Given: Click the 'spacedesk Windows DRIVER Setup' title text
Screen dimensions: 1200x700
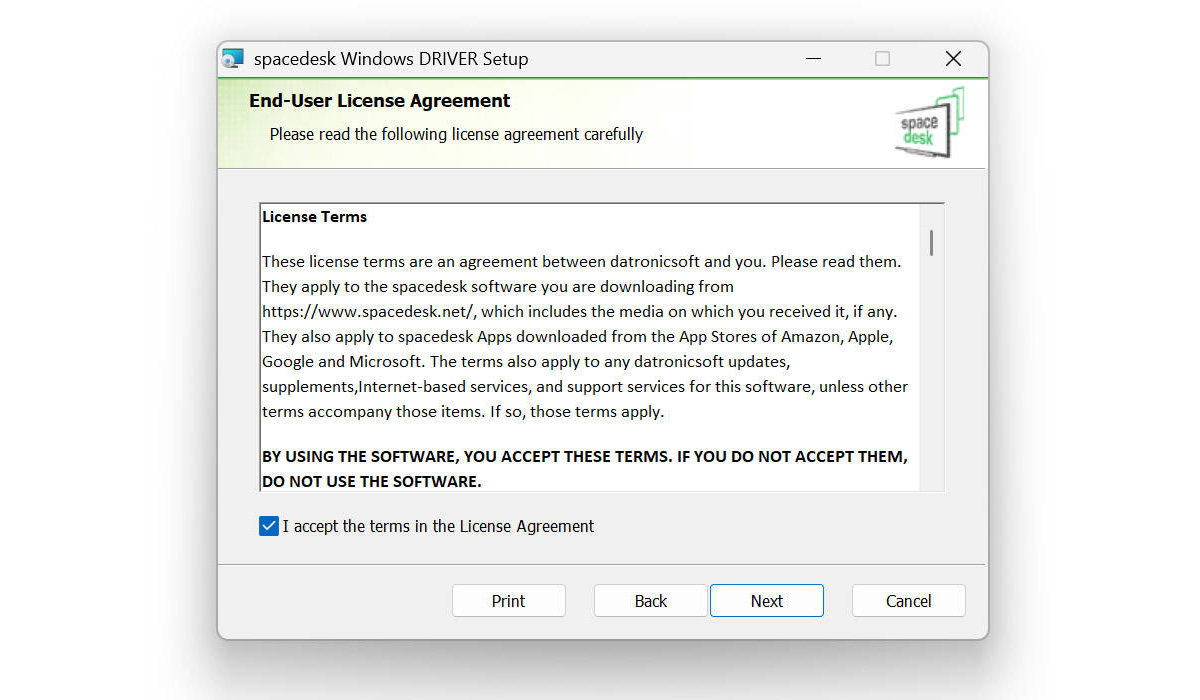Looking at the screenshot, I should tap(390, 59).
